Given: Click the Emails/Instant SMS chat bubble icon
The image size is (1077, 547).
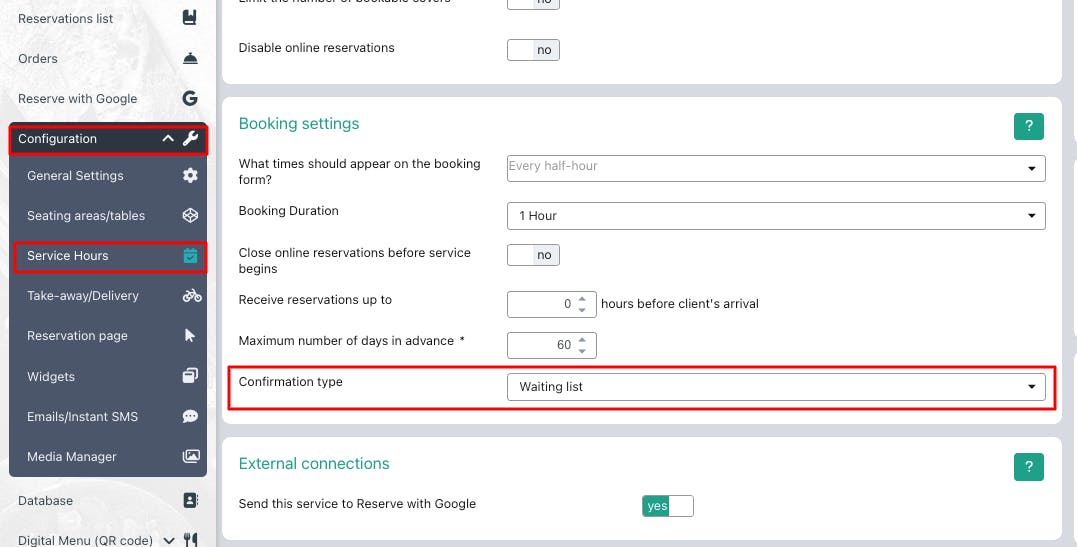Looking at the screenshot, I should point(190,416).
